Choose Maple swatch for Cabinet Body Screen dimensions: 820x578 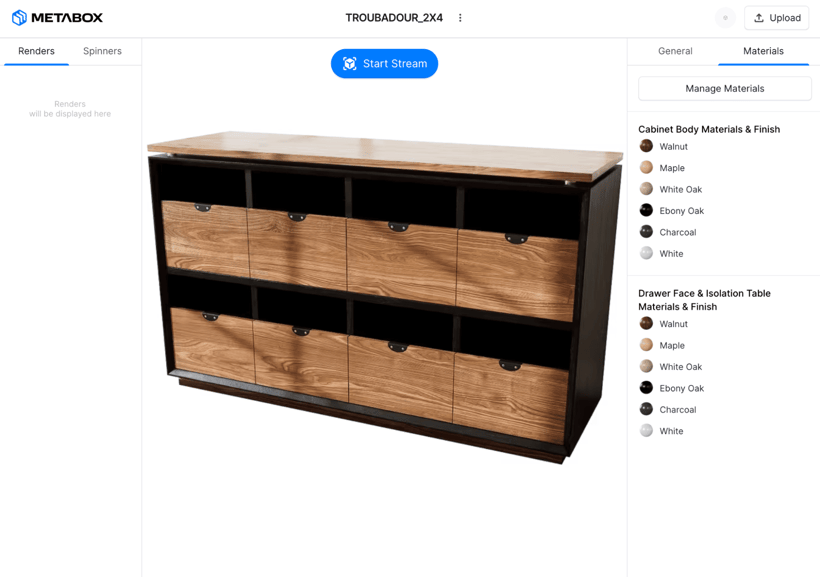pyautogui.click(x=646, y=167)
